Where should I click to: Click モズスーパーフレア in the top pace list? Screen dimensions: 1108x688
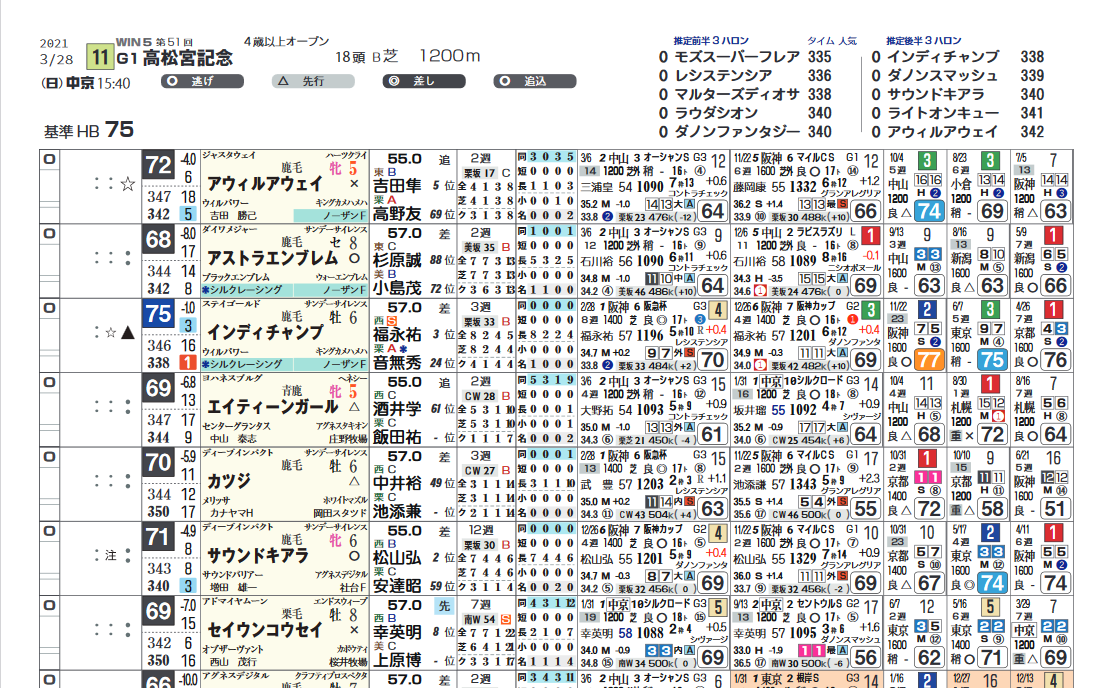point(737,57)
